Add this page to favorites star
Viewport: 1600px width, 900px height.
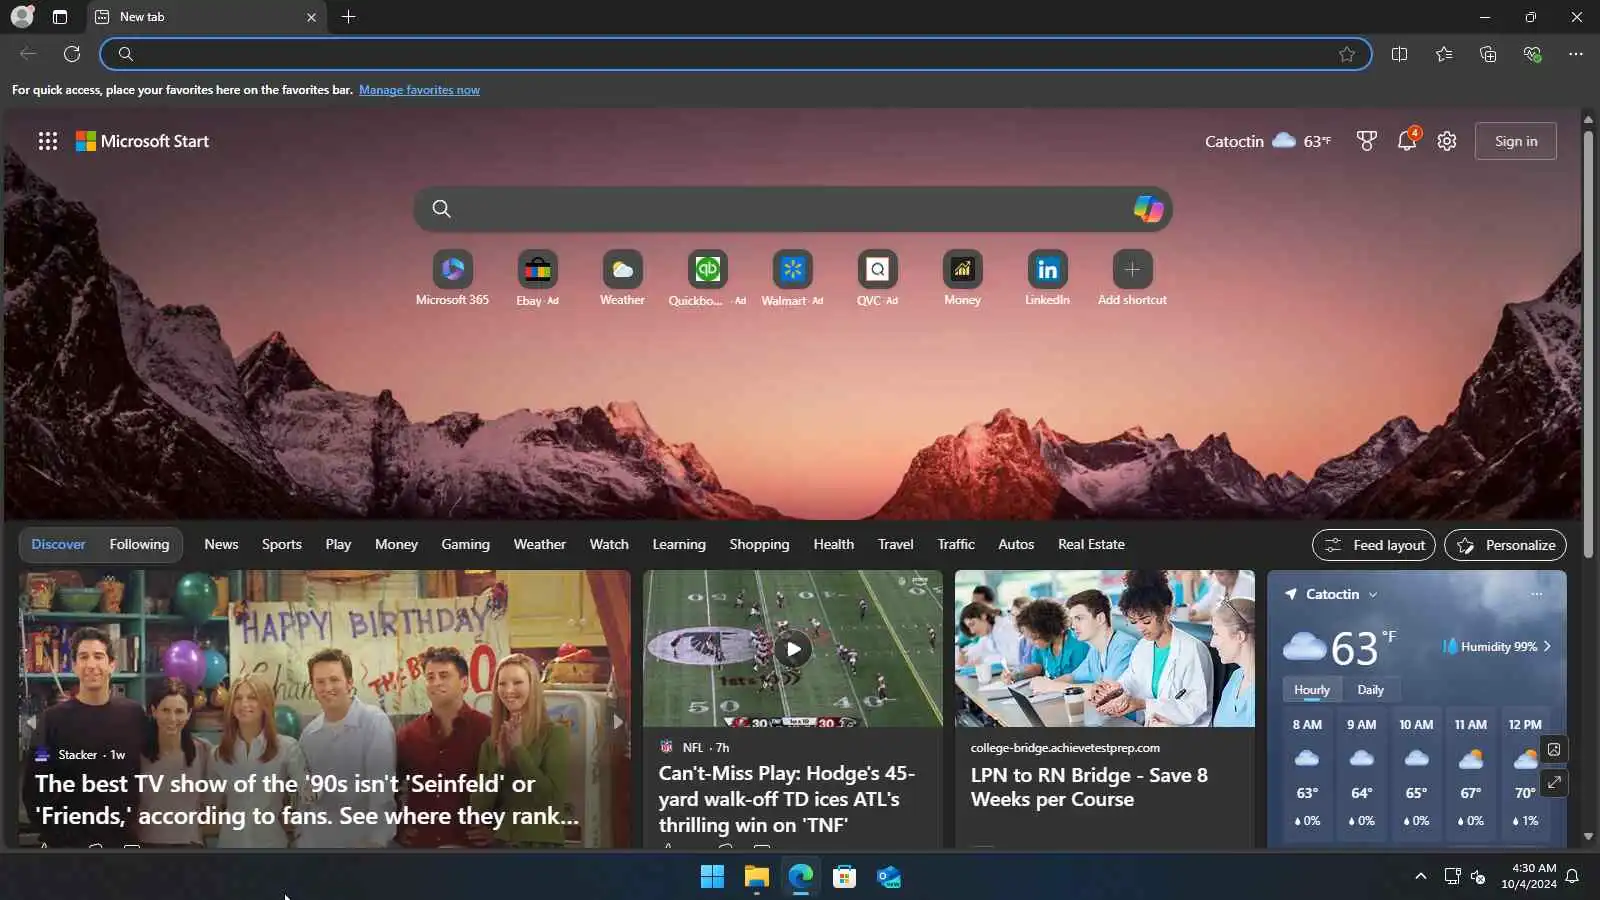coord(1347,54)
